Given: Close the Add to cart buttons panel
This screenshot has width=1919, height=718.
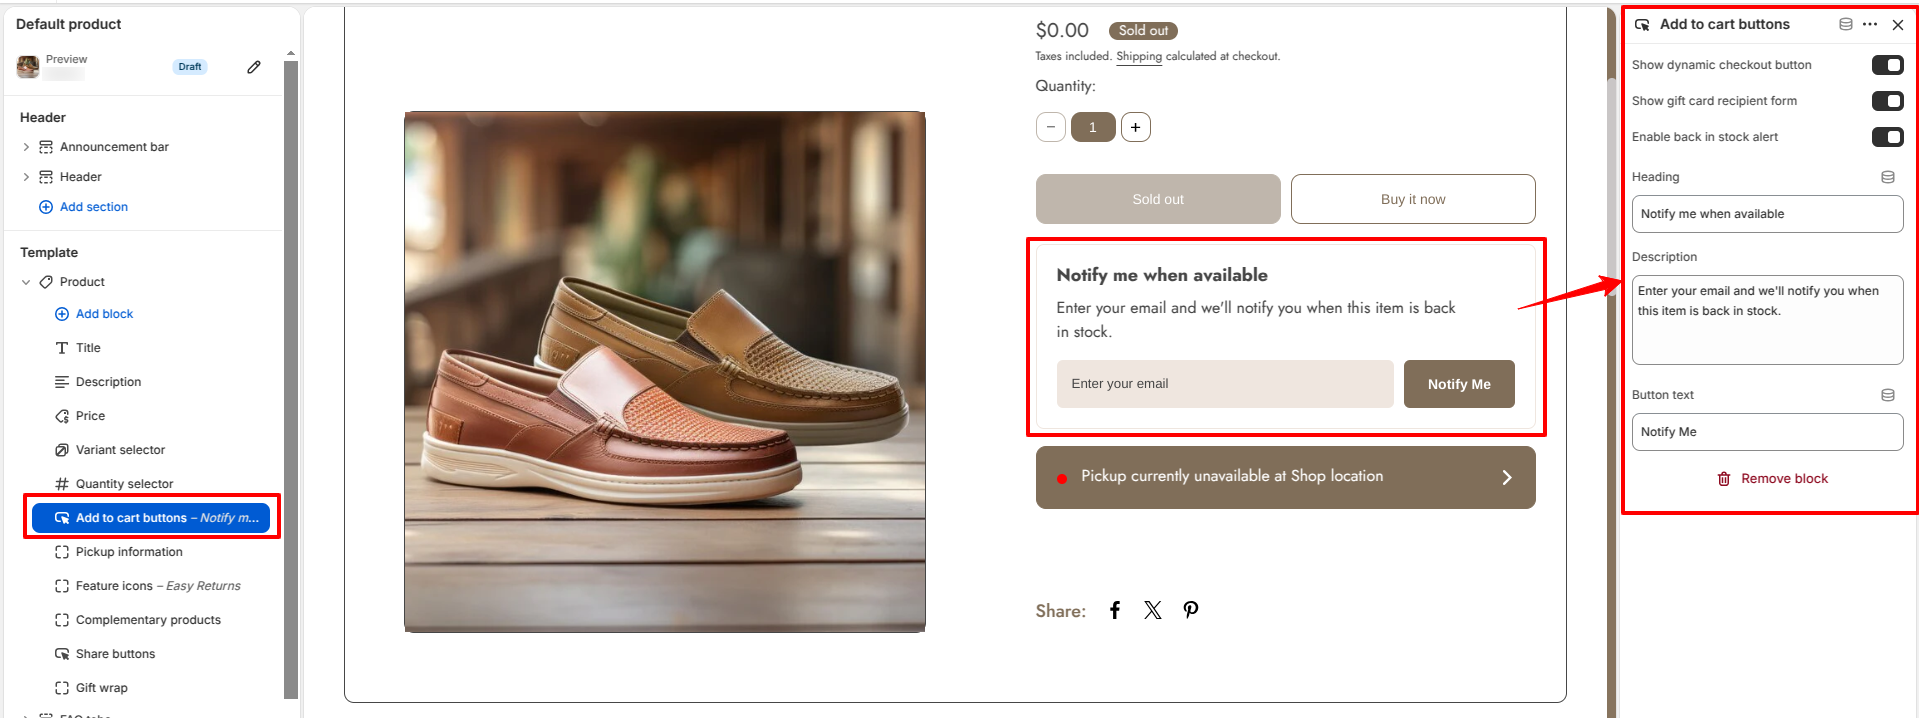Looking at the screenshot, I should [x=1898, y=25].
